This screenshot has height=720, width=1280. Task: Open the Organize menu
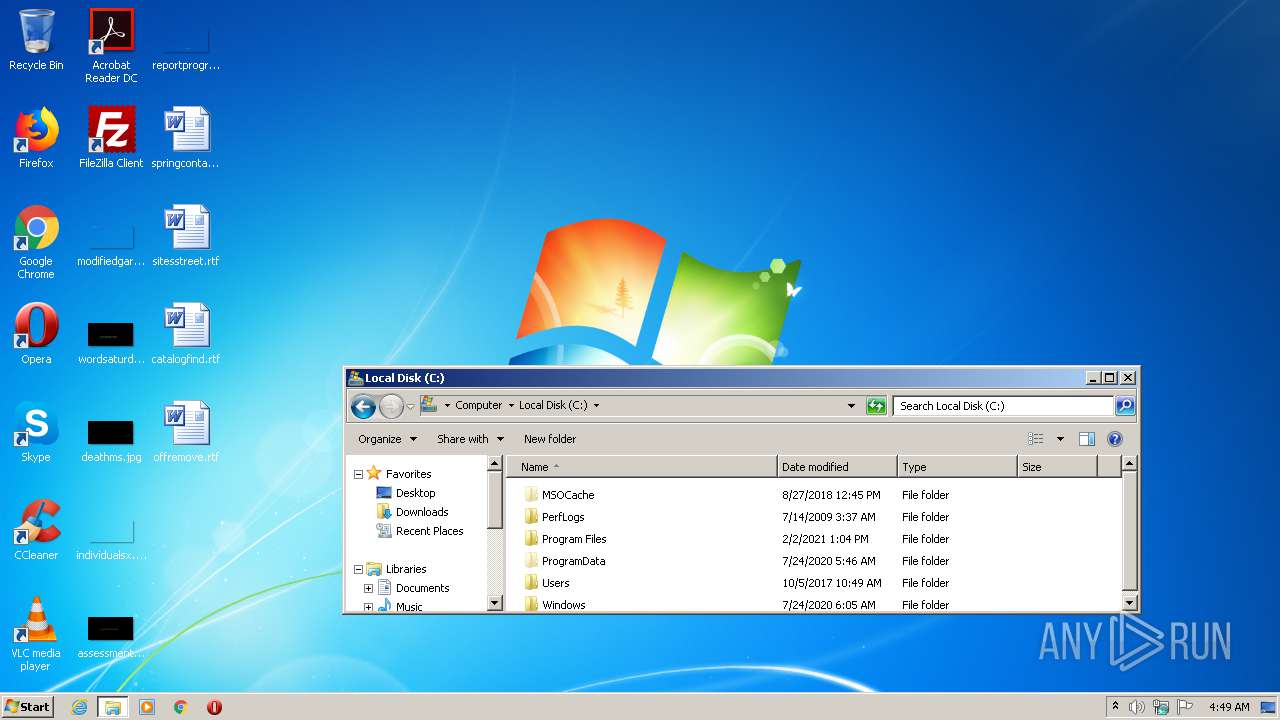(x=388, y=439)
